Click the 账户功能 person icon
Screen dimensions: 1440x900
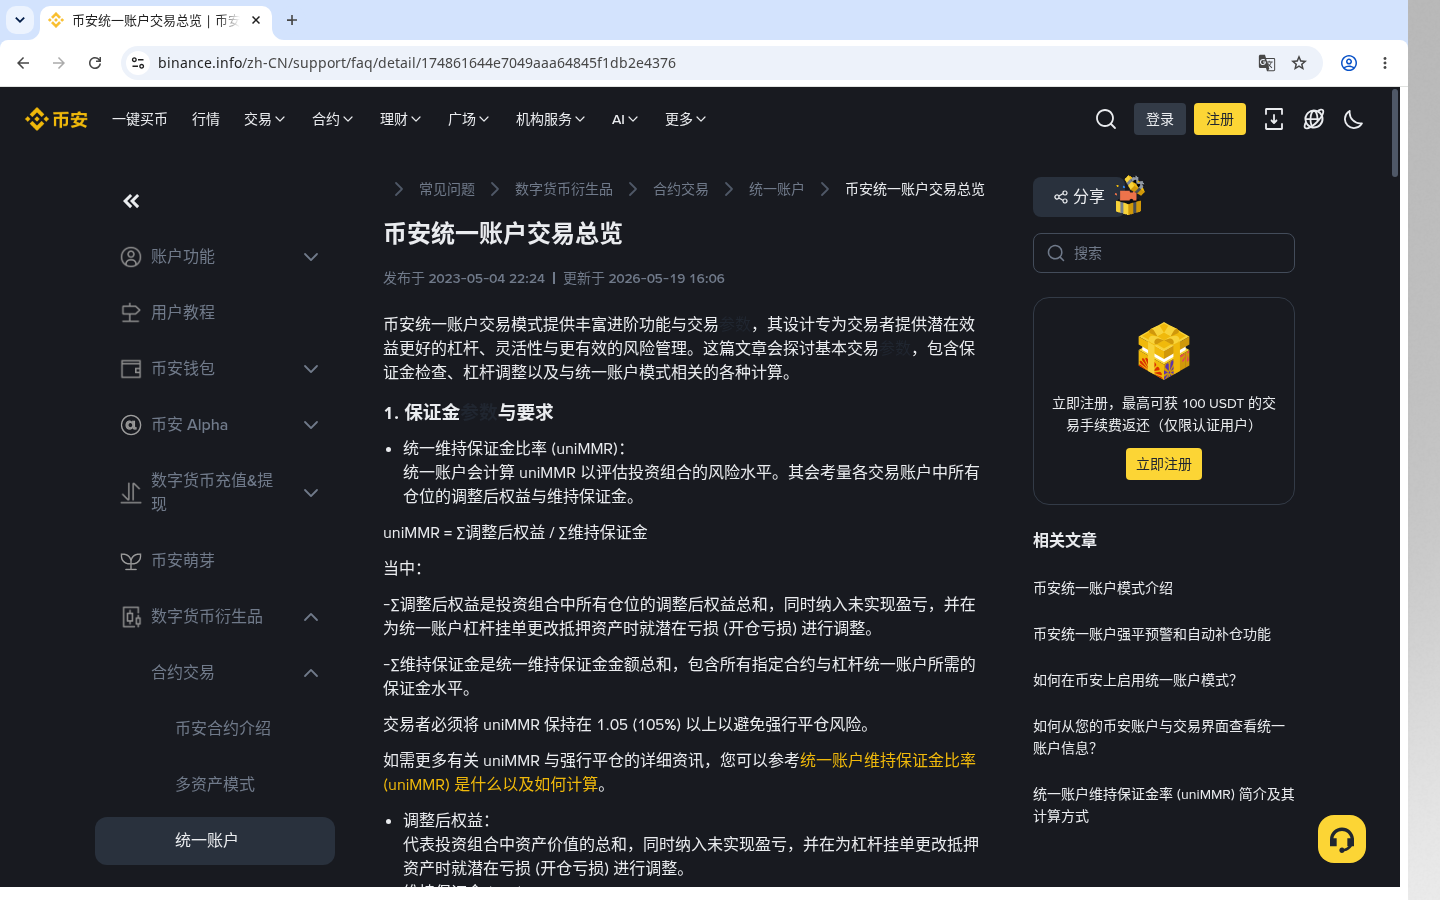click(131, 257)
